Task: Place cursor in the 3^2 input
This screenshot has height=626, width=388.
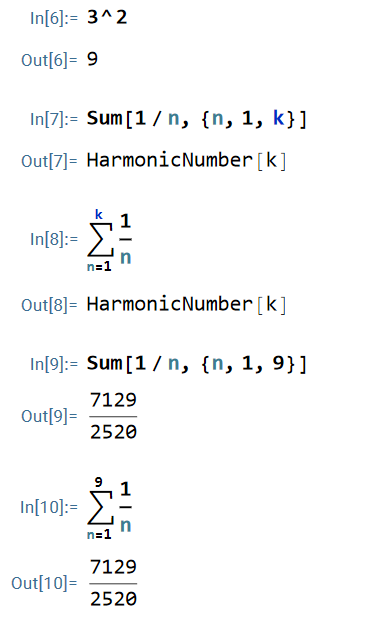Action: [107, 17]
